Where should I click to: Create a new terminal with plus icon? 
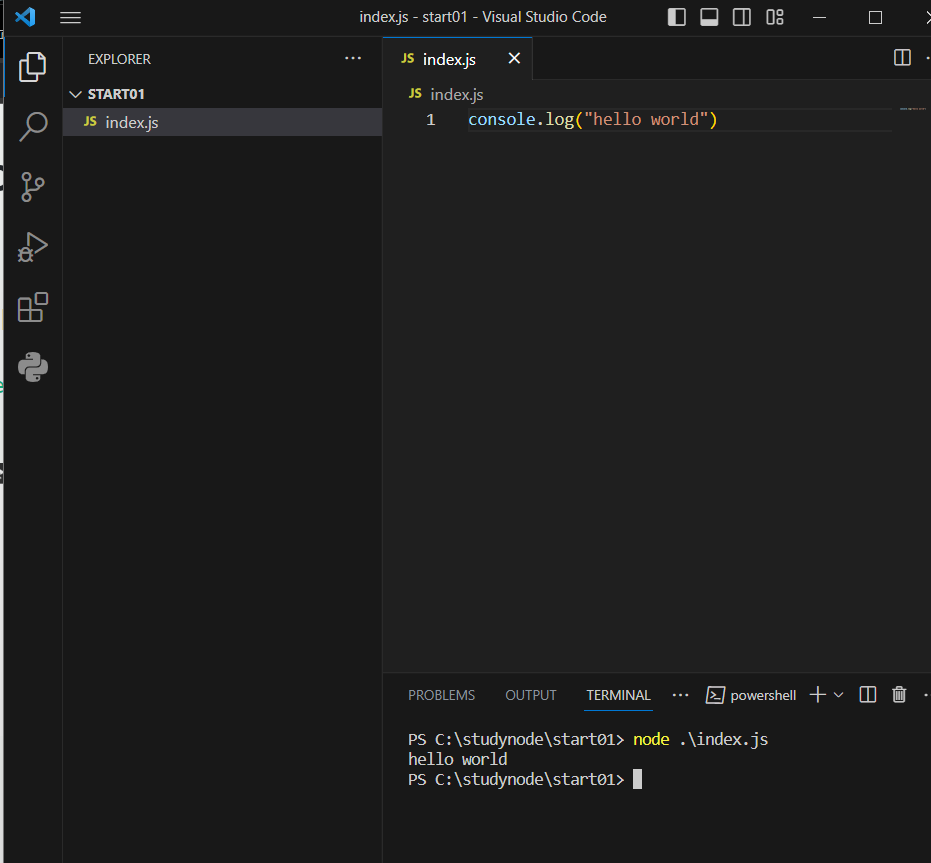pyautogui.click(x=818, y=694)
